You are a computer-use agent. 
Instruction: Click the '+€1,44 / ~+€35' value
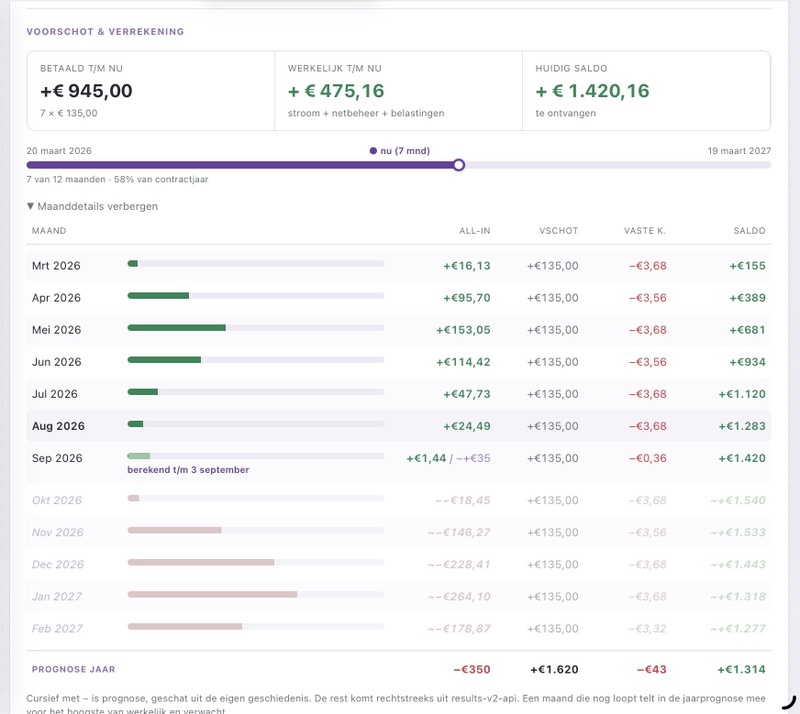448,458
